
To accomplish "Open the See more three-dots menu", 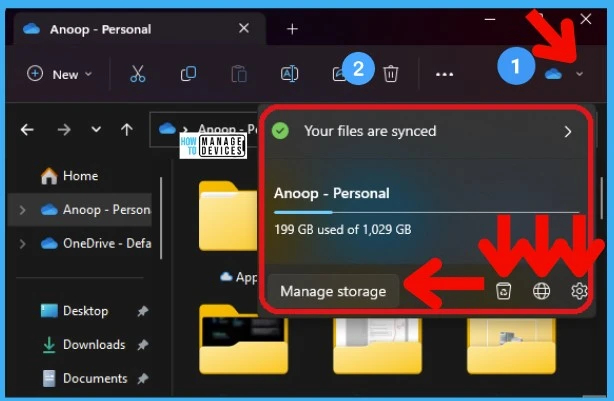I will pos(444,74).
